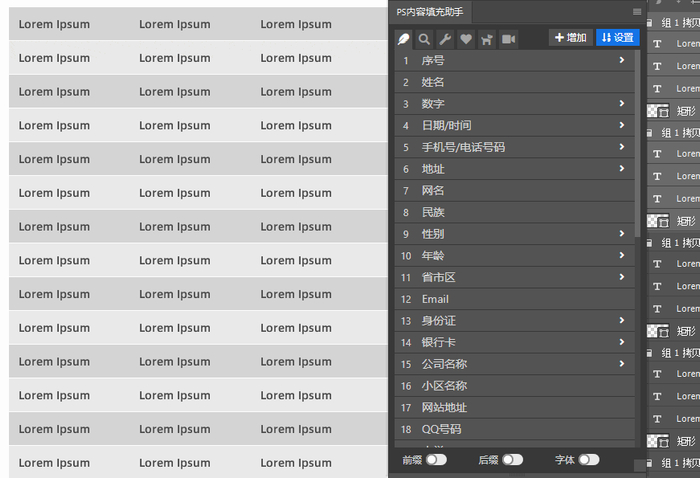This screenshot has height=478, width=700.
Task: Select the feather icon in the plugin toolbar
Action: click(x=404, y=39)
